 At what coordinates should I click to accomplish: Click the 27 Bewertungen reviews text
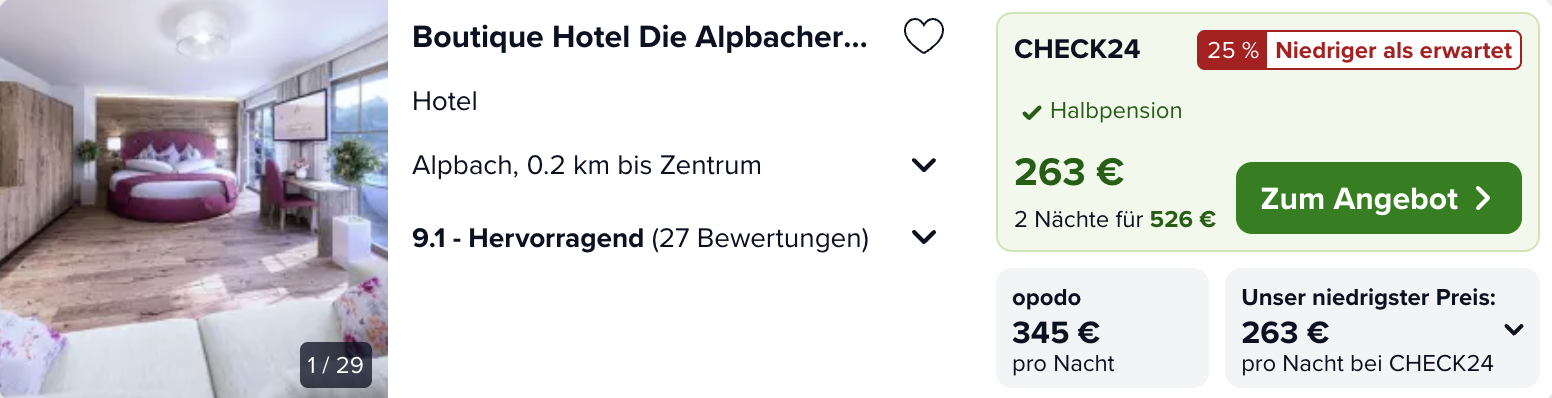tap(759, 238)
